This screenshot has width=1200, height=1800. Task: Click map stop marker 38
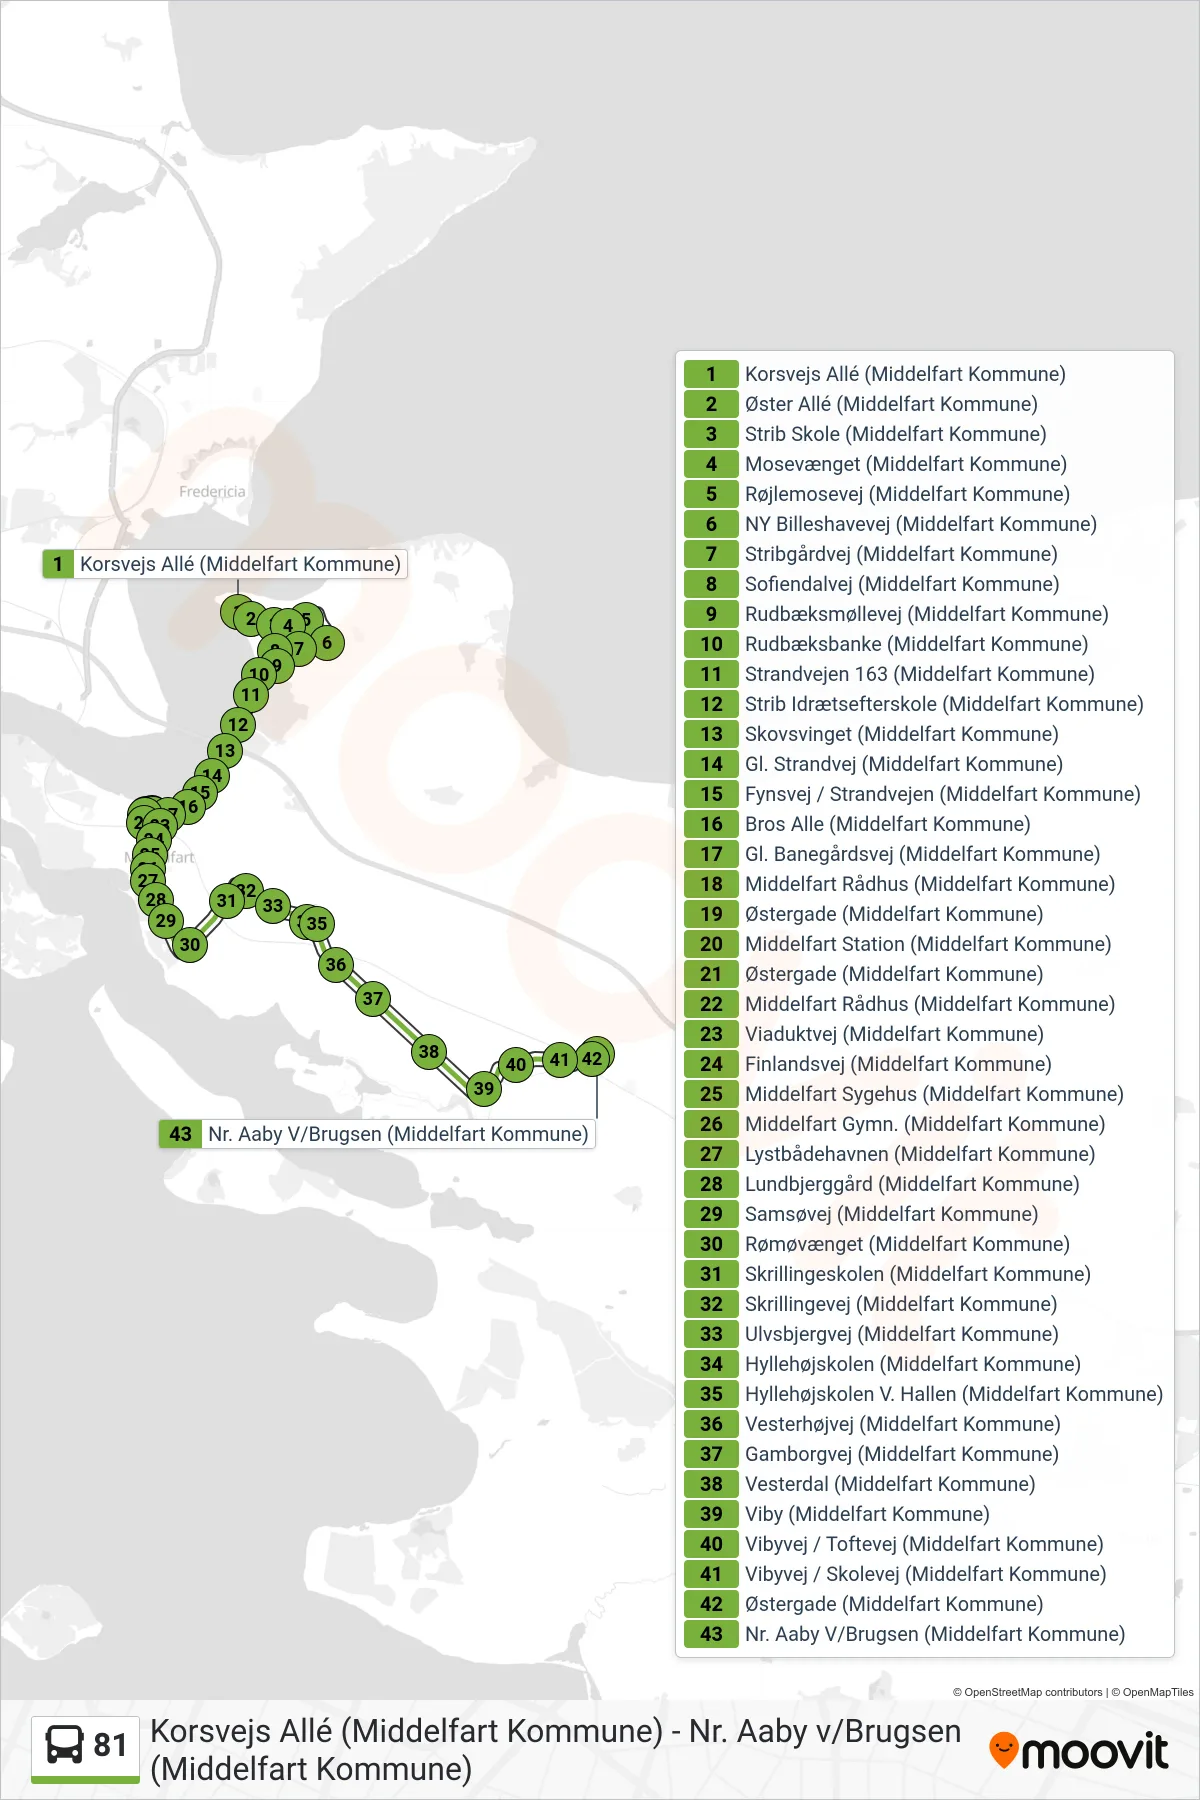429,1051
